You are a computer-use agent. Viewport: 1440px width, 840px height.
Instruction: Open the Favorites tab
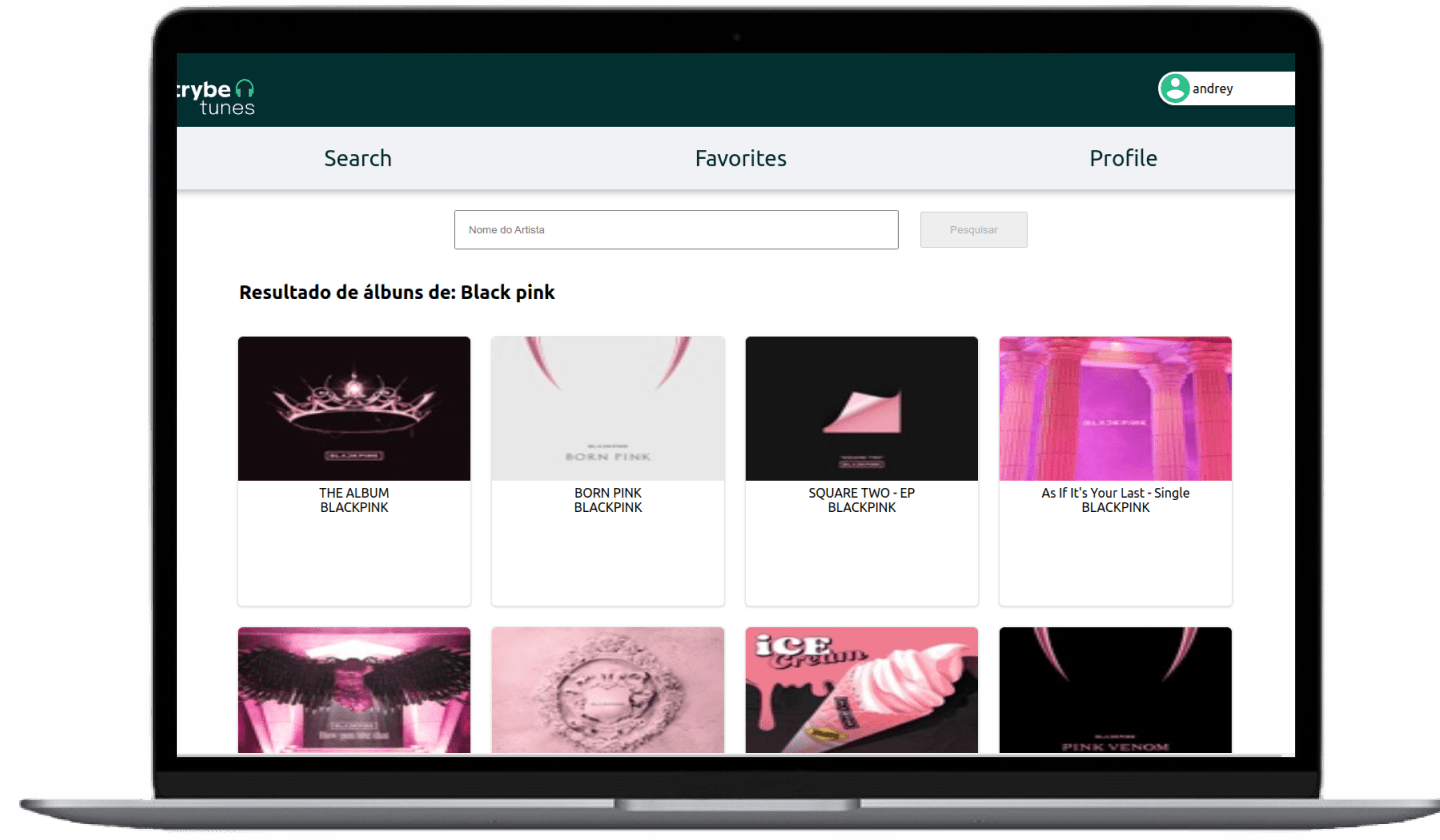[x=740, y=158]
